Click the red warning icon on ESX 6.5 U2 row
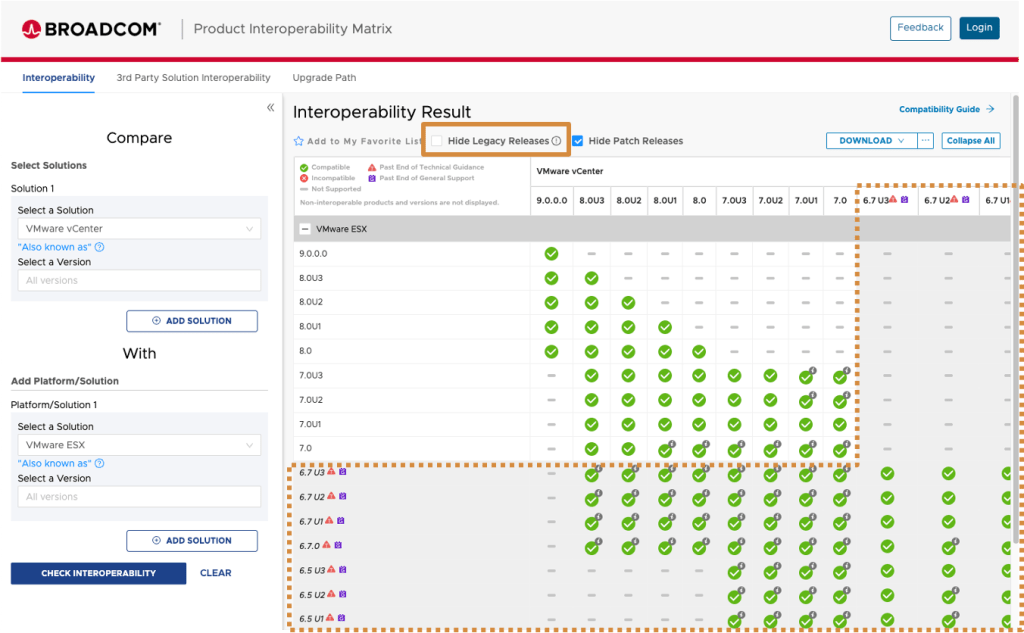This screenshot has width=1024, height=633. point(331,594)
